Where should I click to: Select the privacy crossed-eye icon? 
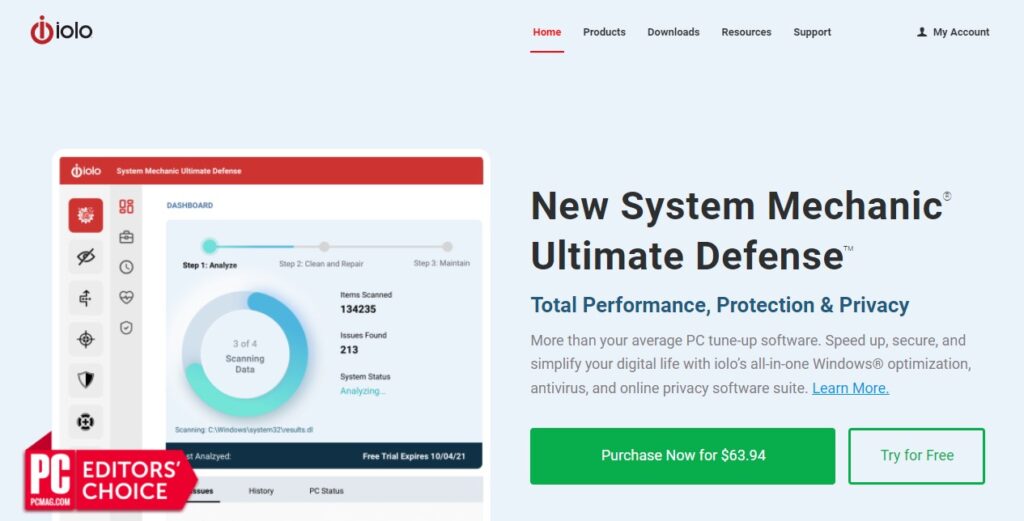click(86, 257)
